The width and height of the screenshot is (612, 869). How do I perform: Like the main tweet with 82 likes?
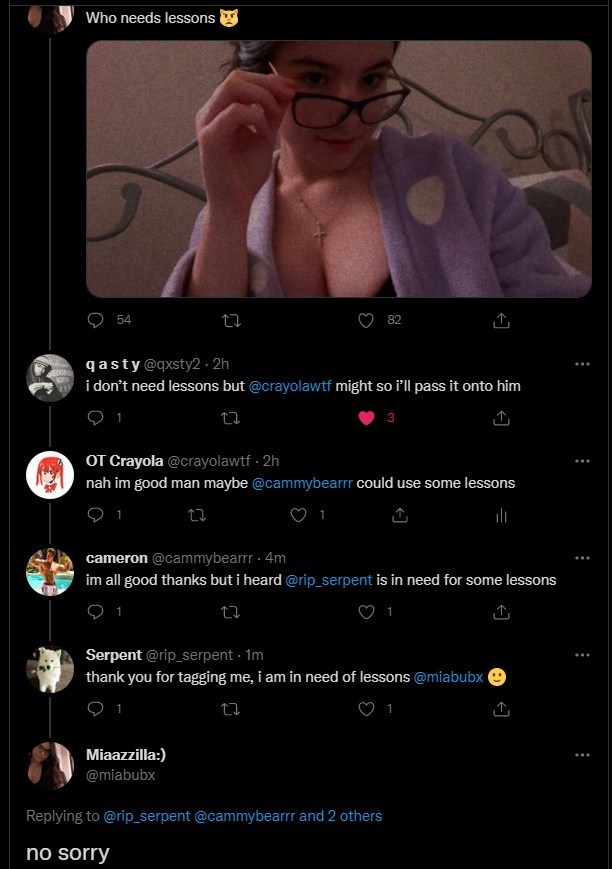(x=366, y=320)
